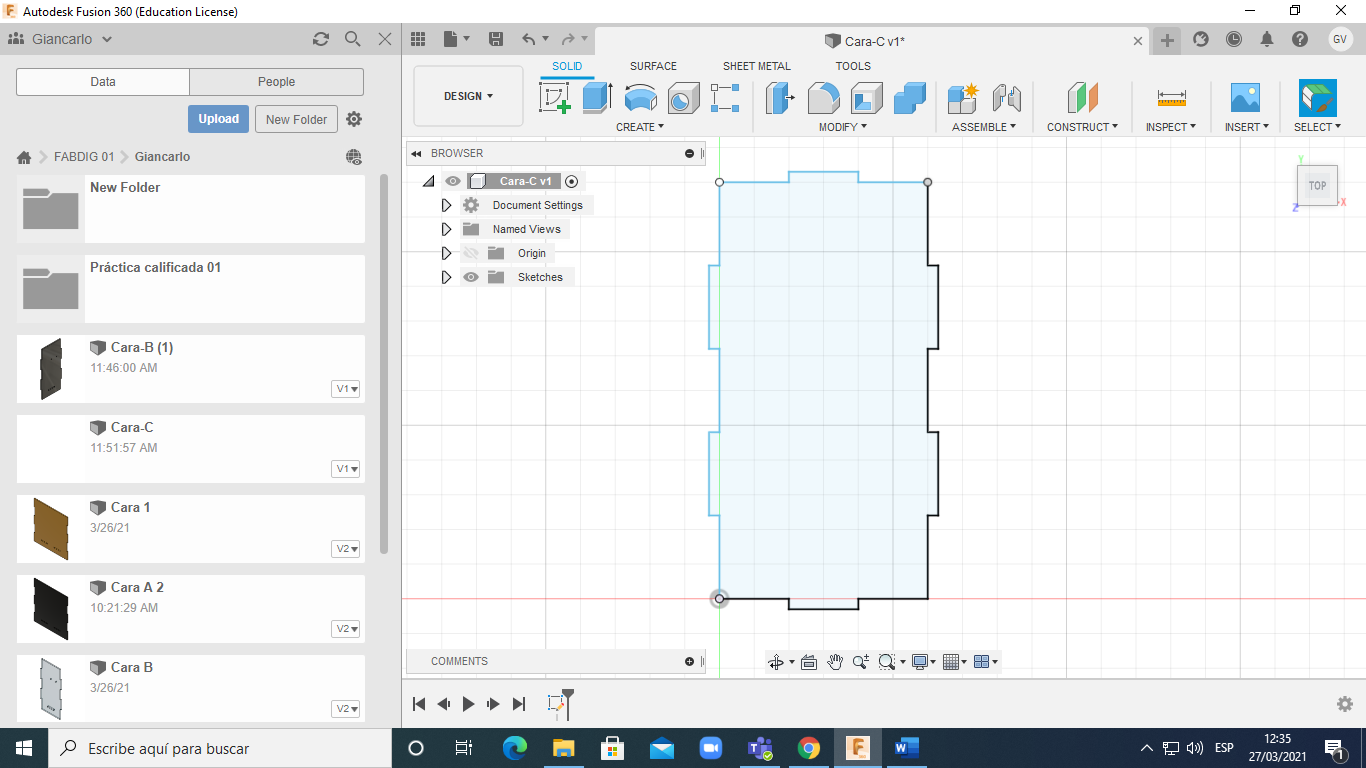Switch to the SURFACE tab

tap(653, 66)
